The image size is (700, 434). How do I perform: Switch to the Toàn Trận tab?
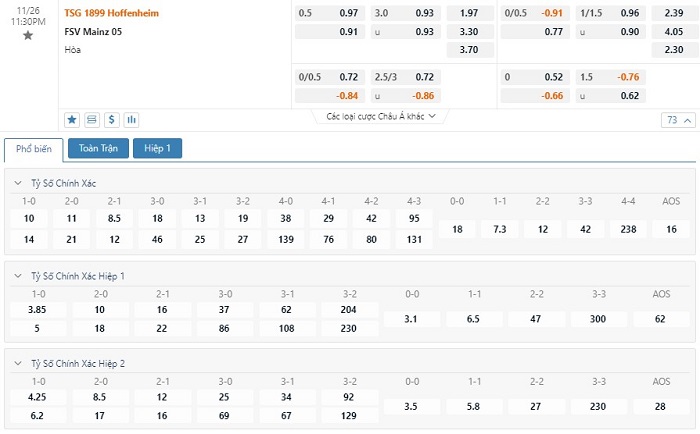point(98,148)
